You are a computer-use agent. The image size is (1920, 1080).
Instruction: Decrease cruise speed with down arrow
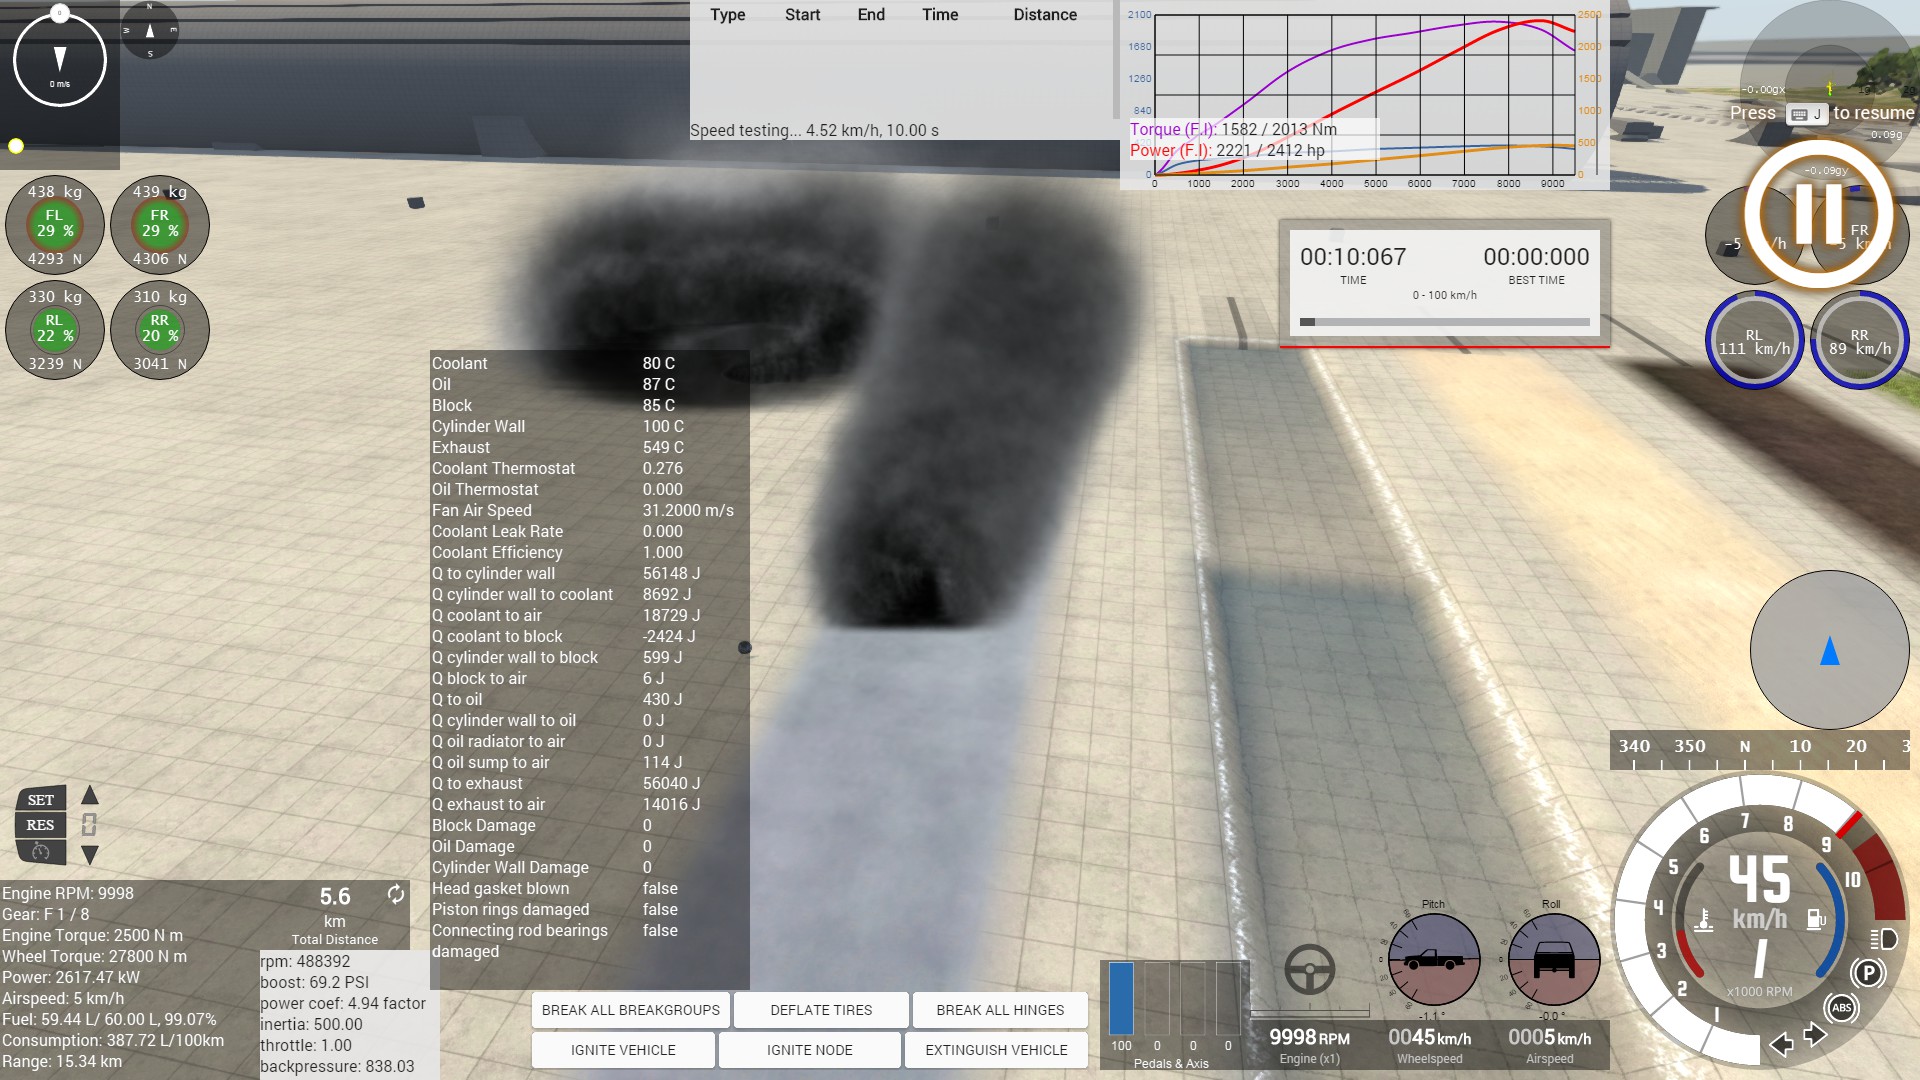(x=90, y=855)
